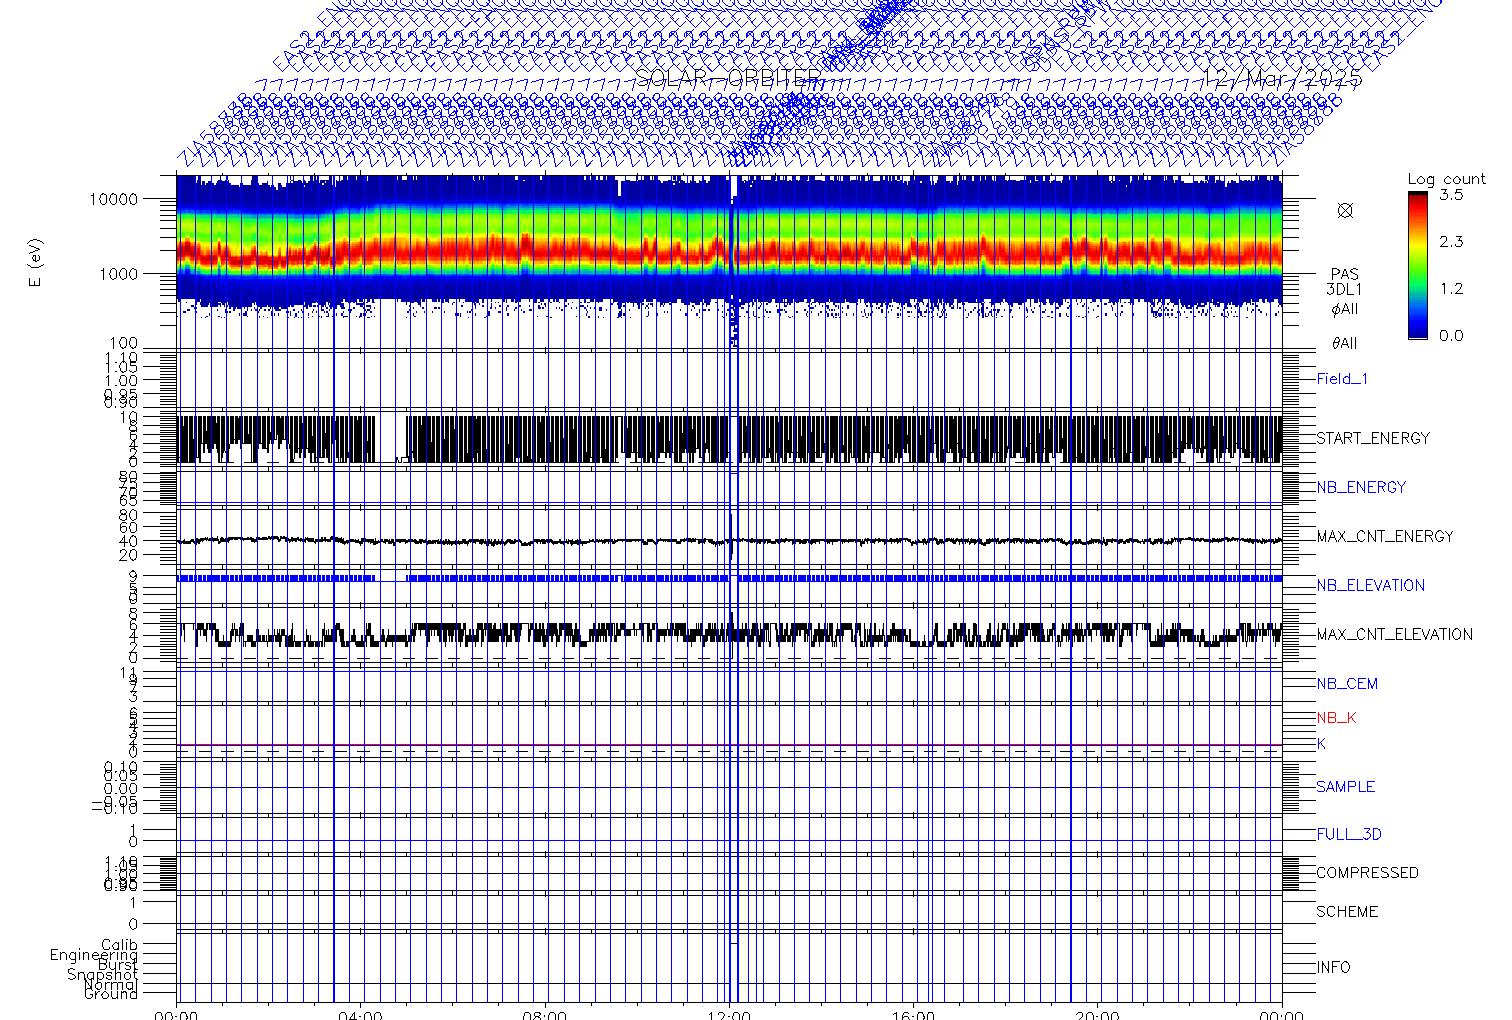Screen dimensions: 1512x1020
Task: Click the START_ENERGY panel label
Action: pos(1373,439)
